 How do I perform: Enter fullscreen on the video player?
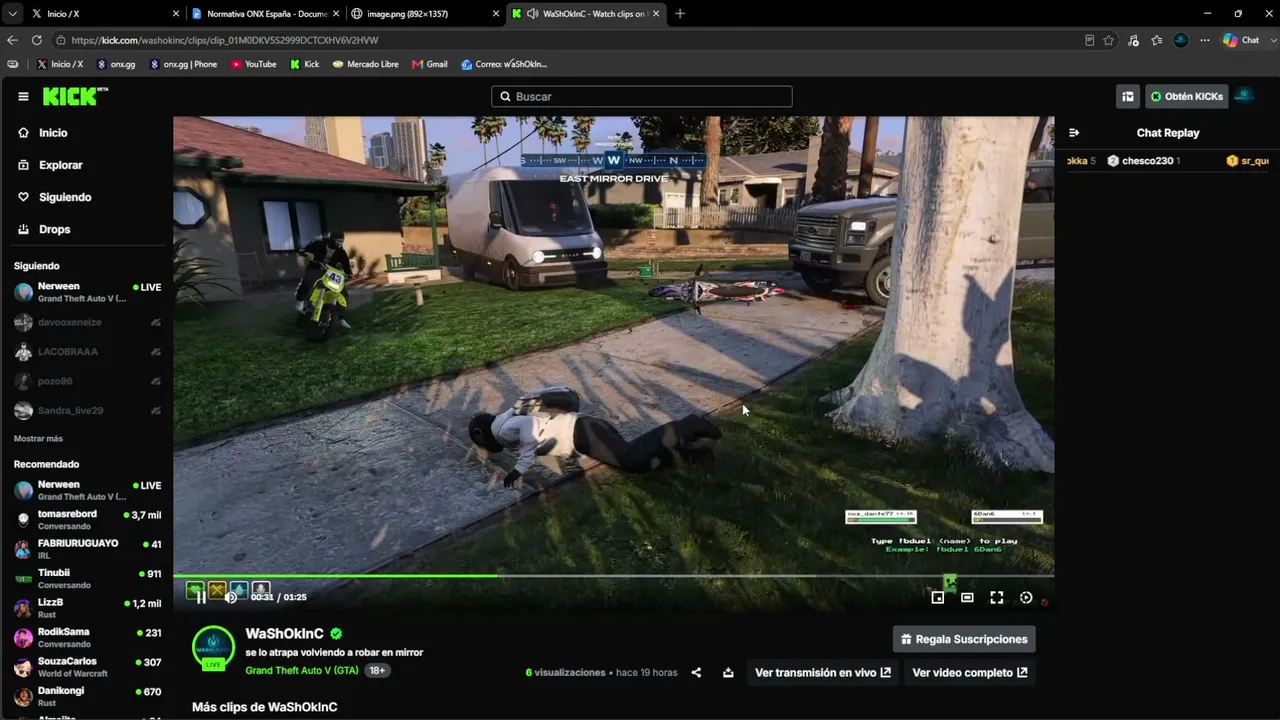pos(997,597)
